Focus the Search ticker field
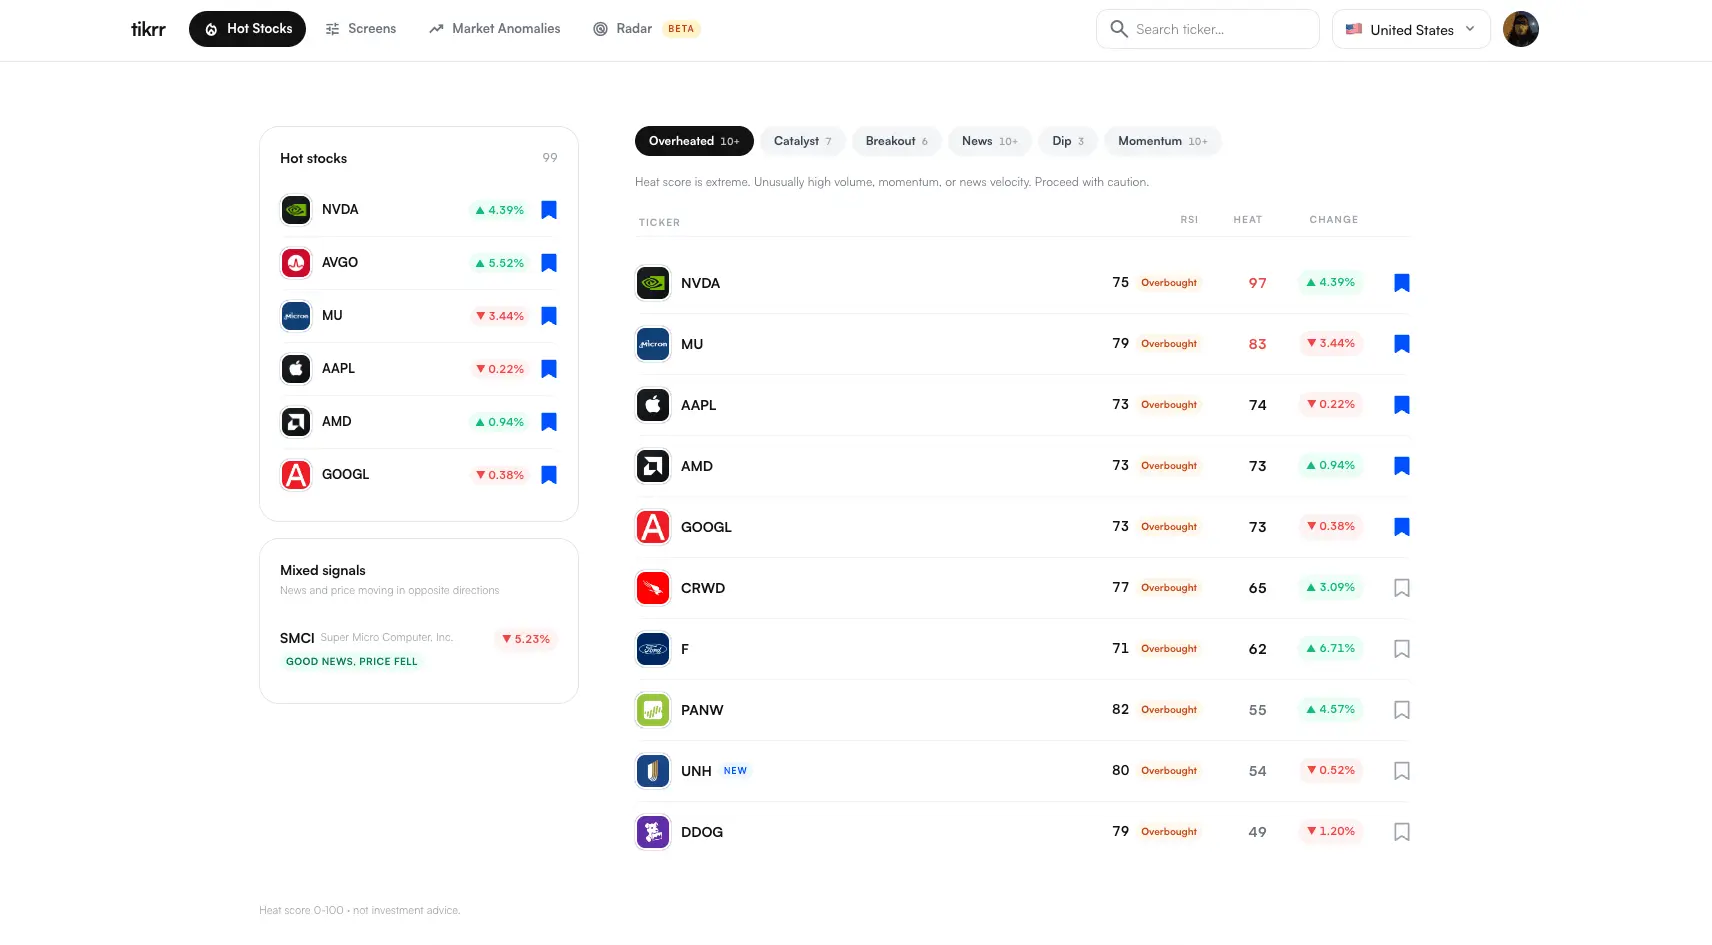1712x945 pixels. coord(1208,29)
